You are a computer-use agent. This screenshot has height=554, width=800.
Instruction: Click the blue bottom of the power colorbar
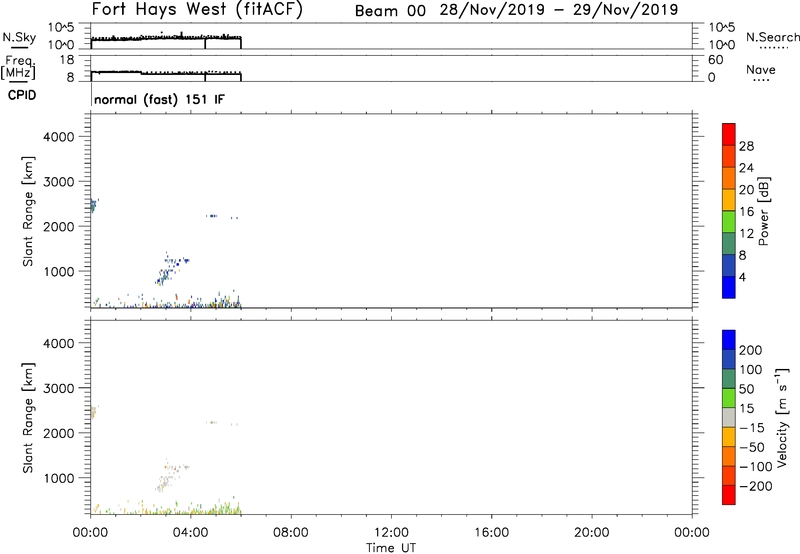click(729, 288)
